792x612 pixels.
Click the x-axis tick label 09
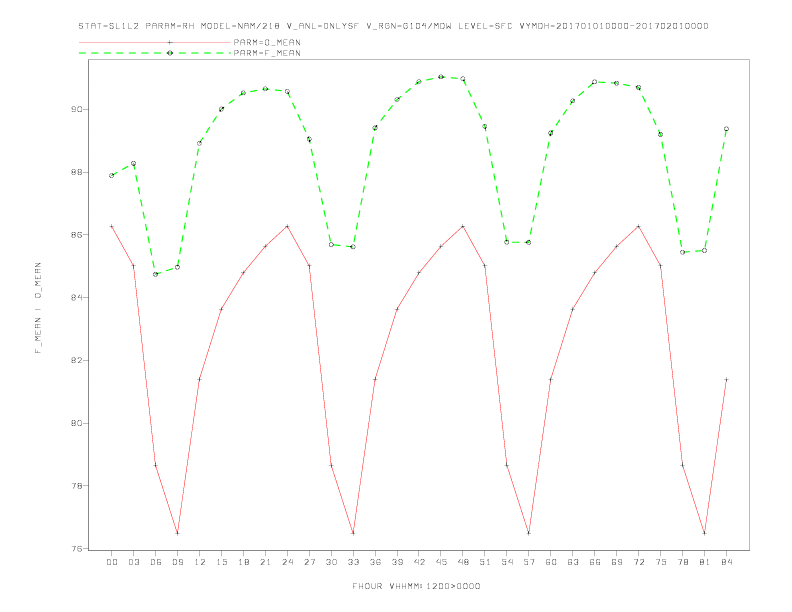click(177, 562)
